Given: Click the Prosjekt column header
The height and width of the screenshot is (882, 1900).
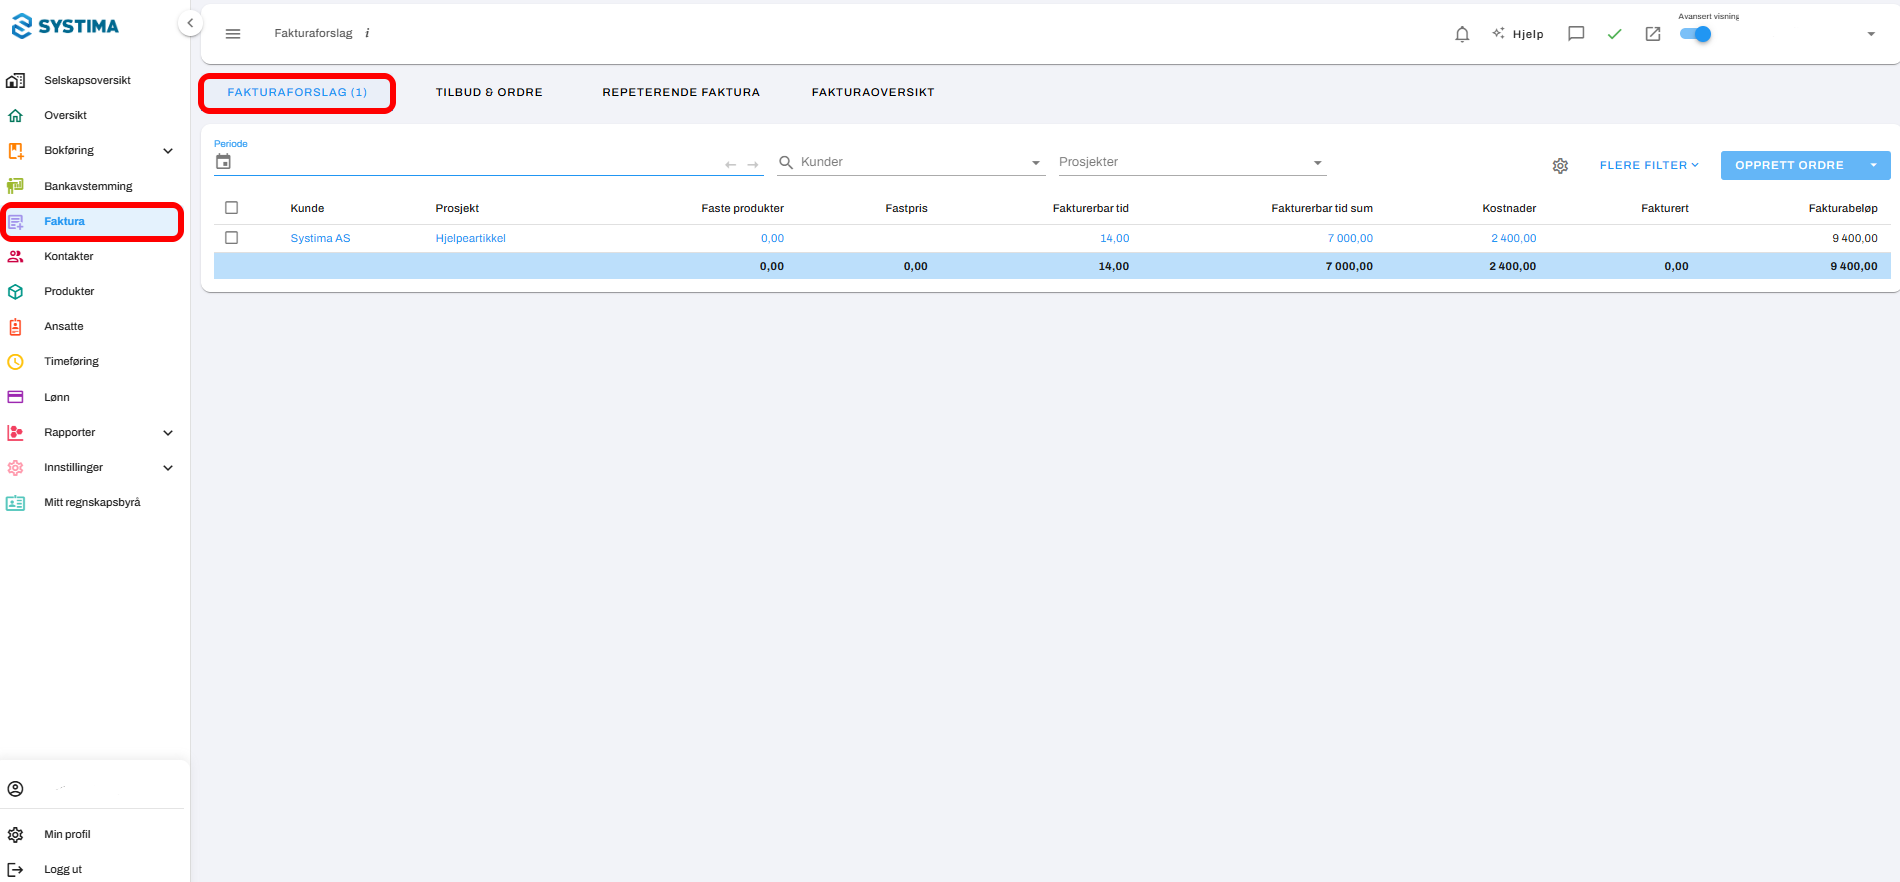Looking at the screenshot, I should tap(457, 208).
